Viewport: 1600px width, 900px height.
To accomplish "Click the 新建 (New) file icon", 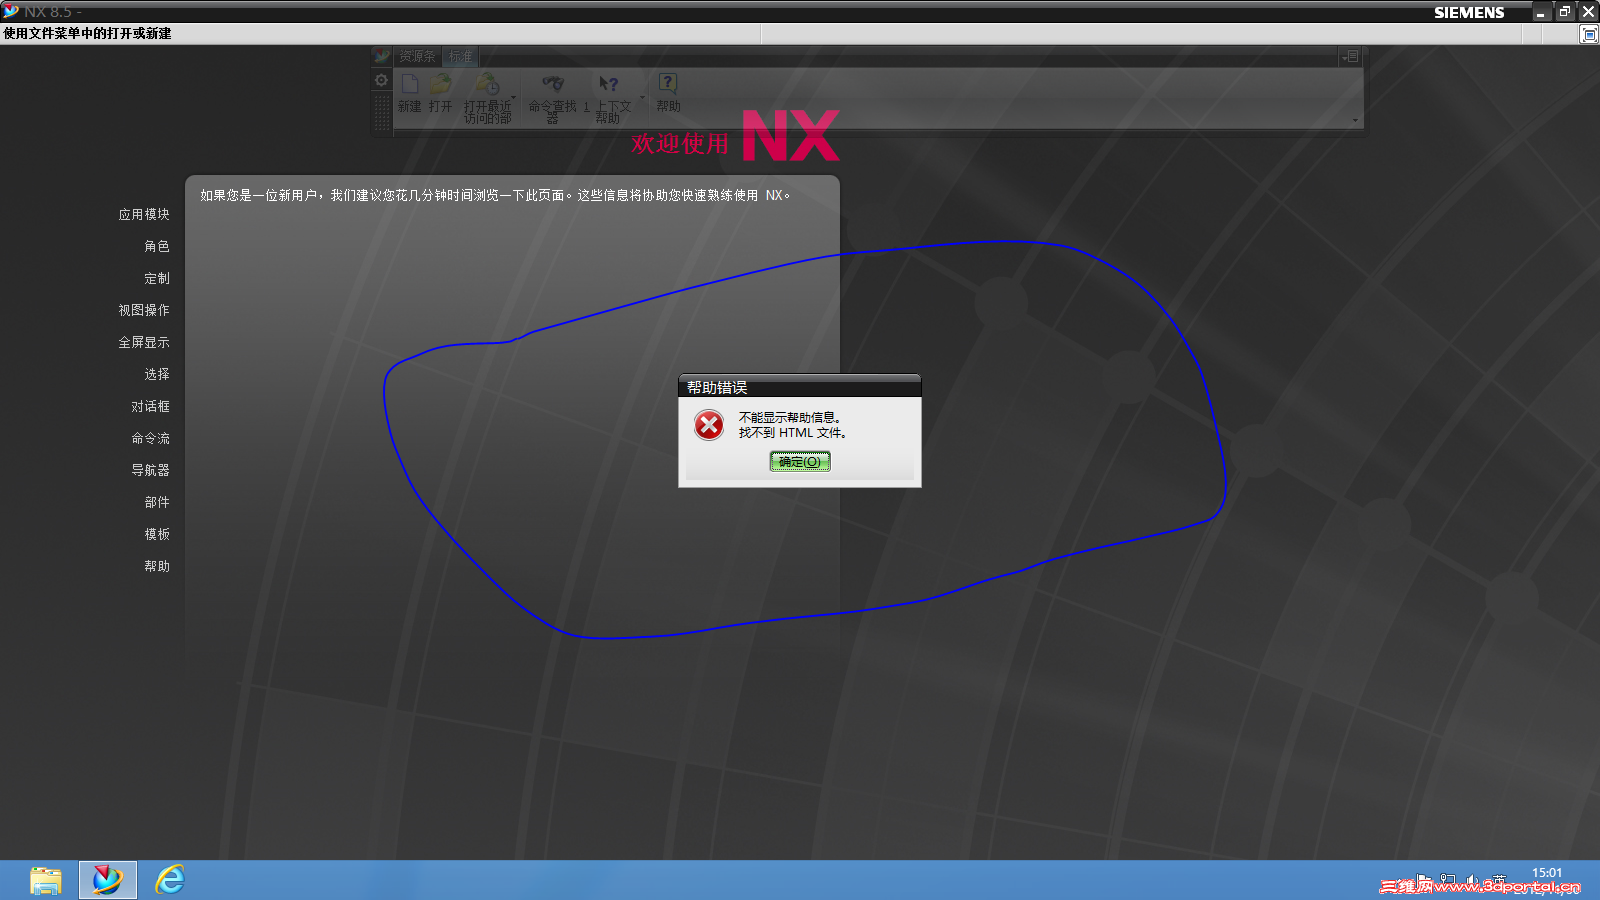I will [x=410, y=84].
